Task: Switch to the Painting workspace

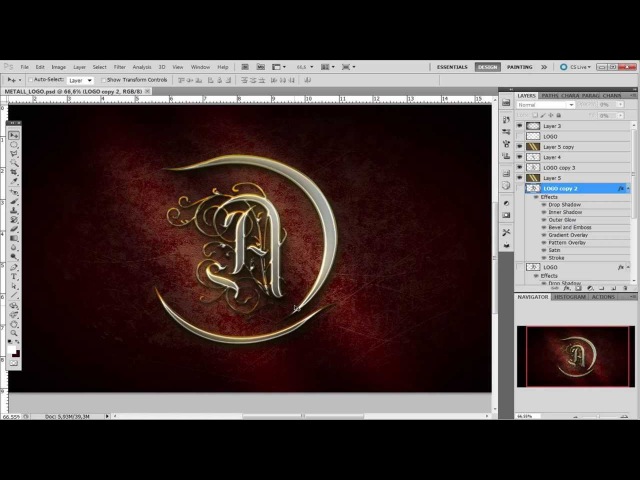Action: click(x=519, y=67)
